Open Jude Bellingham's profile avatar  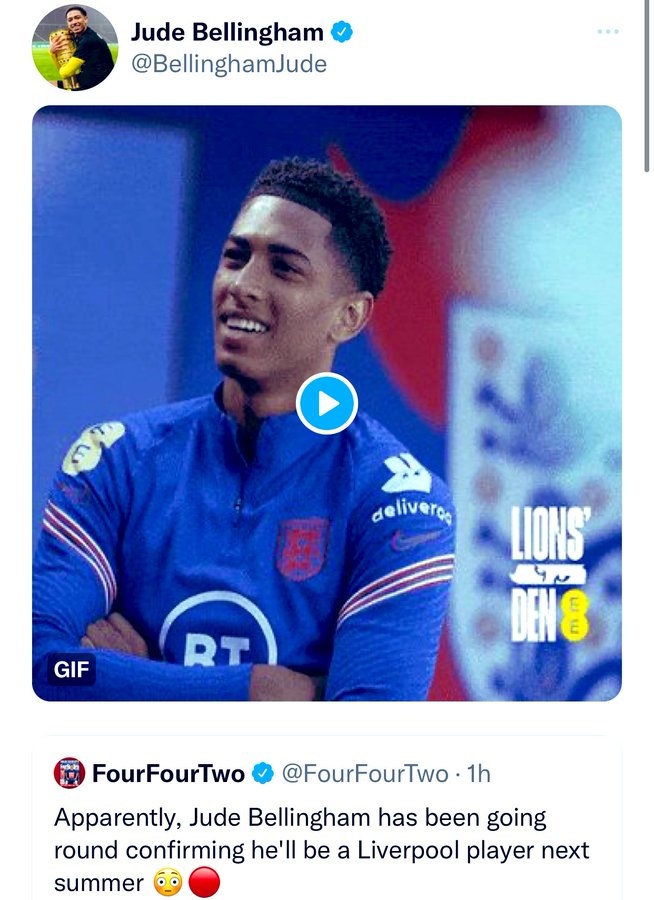74,47
